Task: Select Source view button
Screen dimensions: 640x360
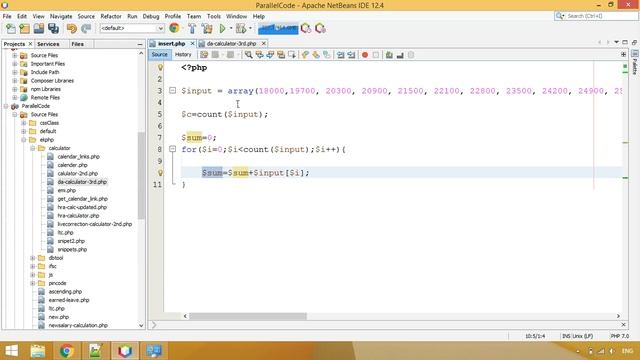Action: coord(160,55)
